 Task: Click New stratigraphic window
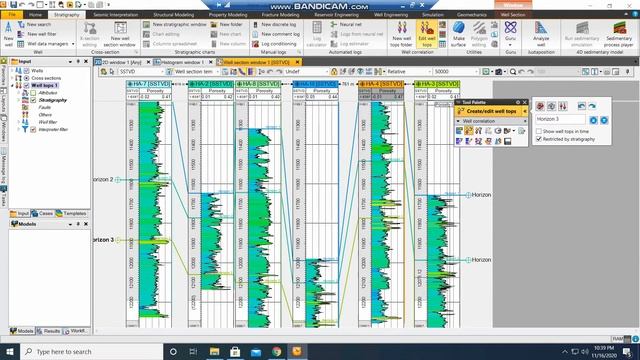tap(175, 24)
